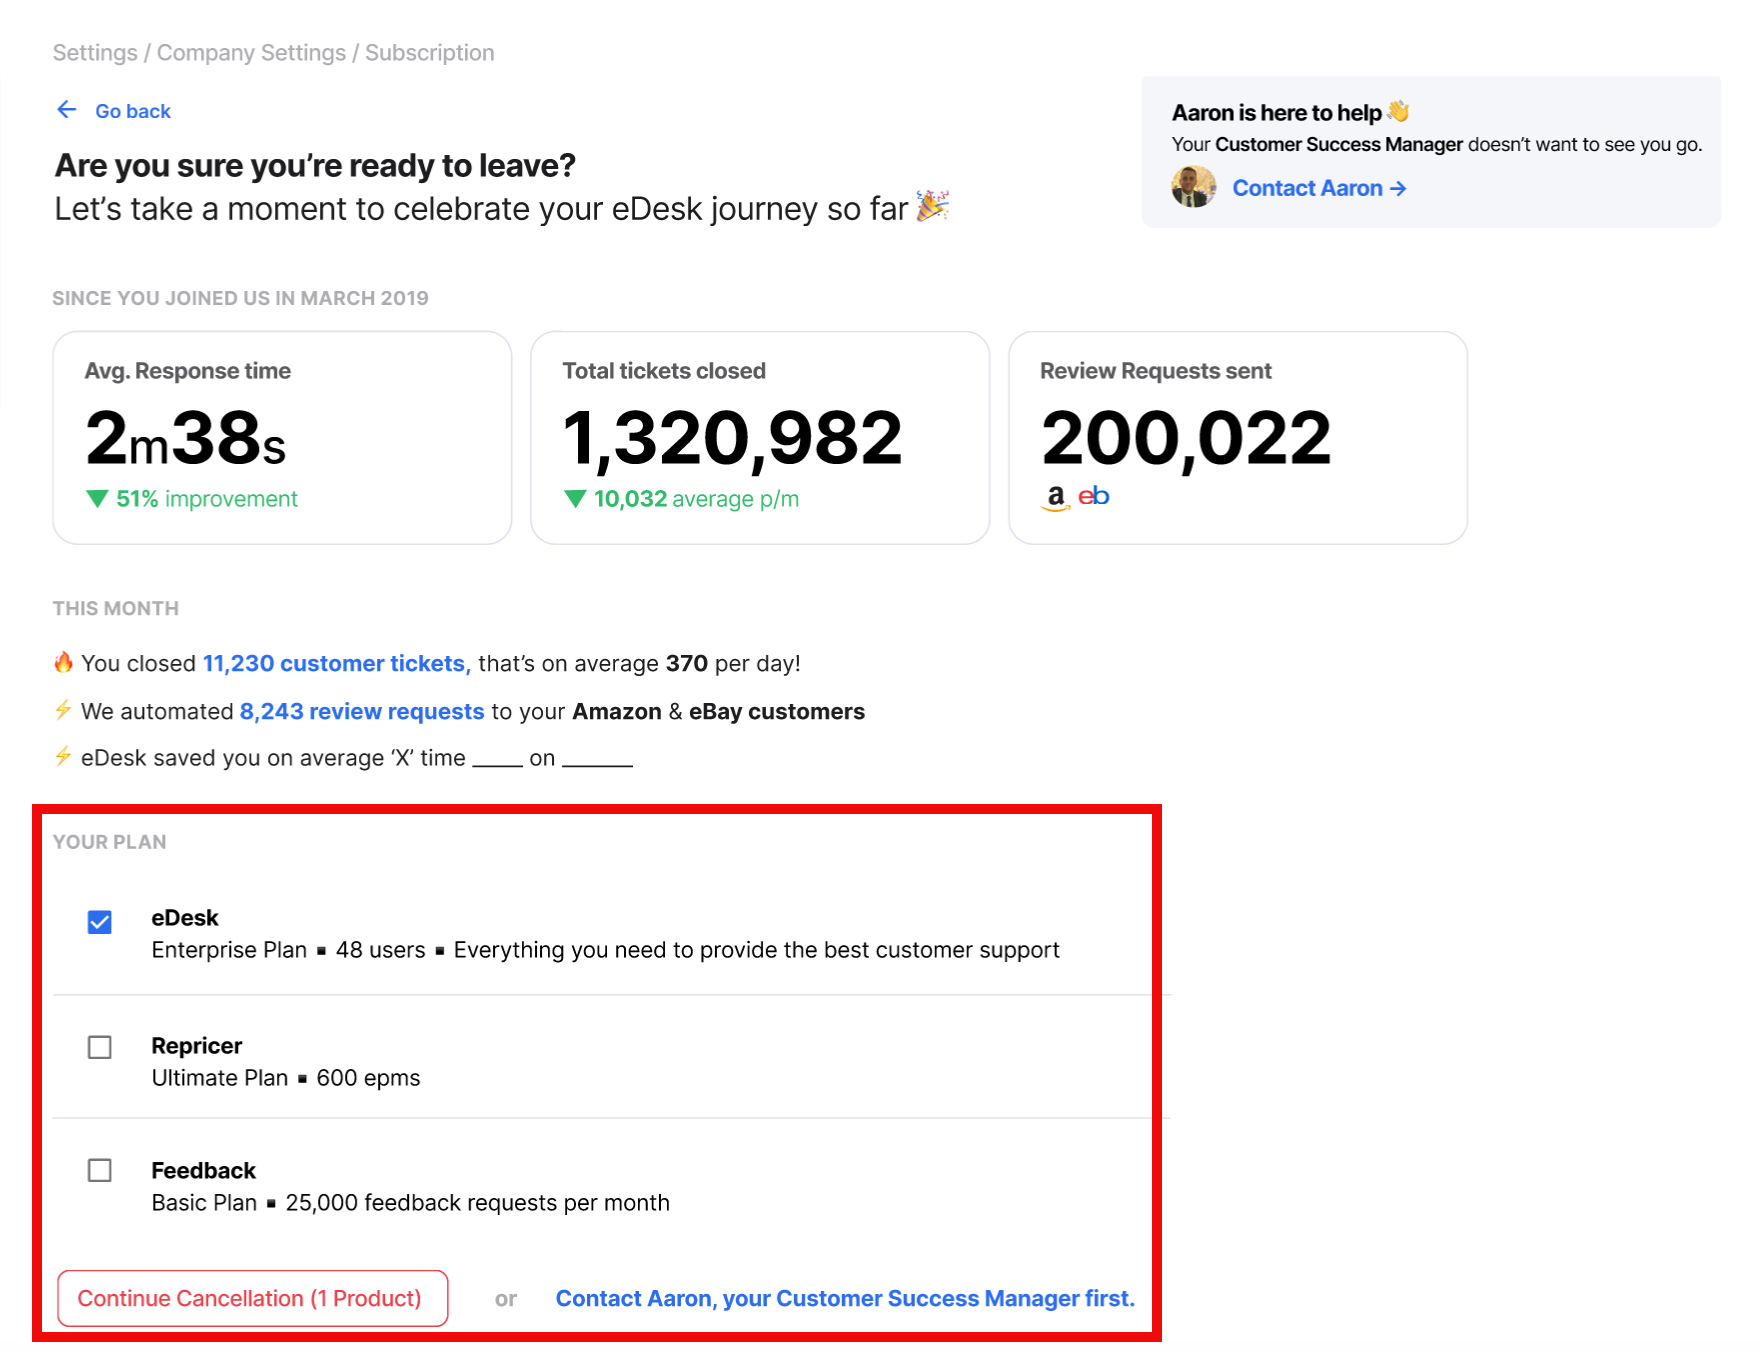Click the 'Basic Plan' feedback requests text
1760x1350 pixels.
[x=411, y=1203]
